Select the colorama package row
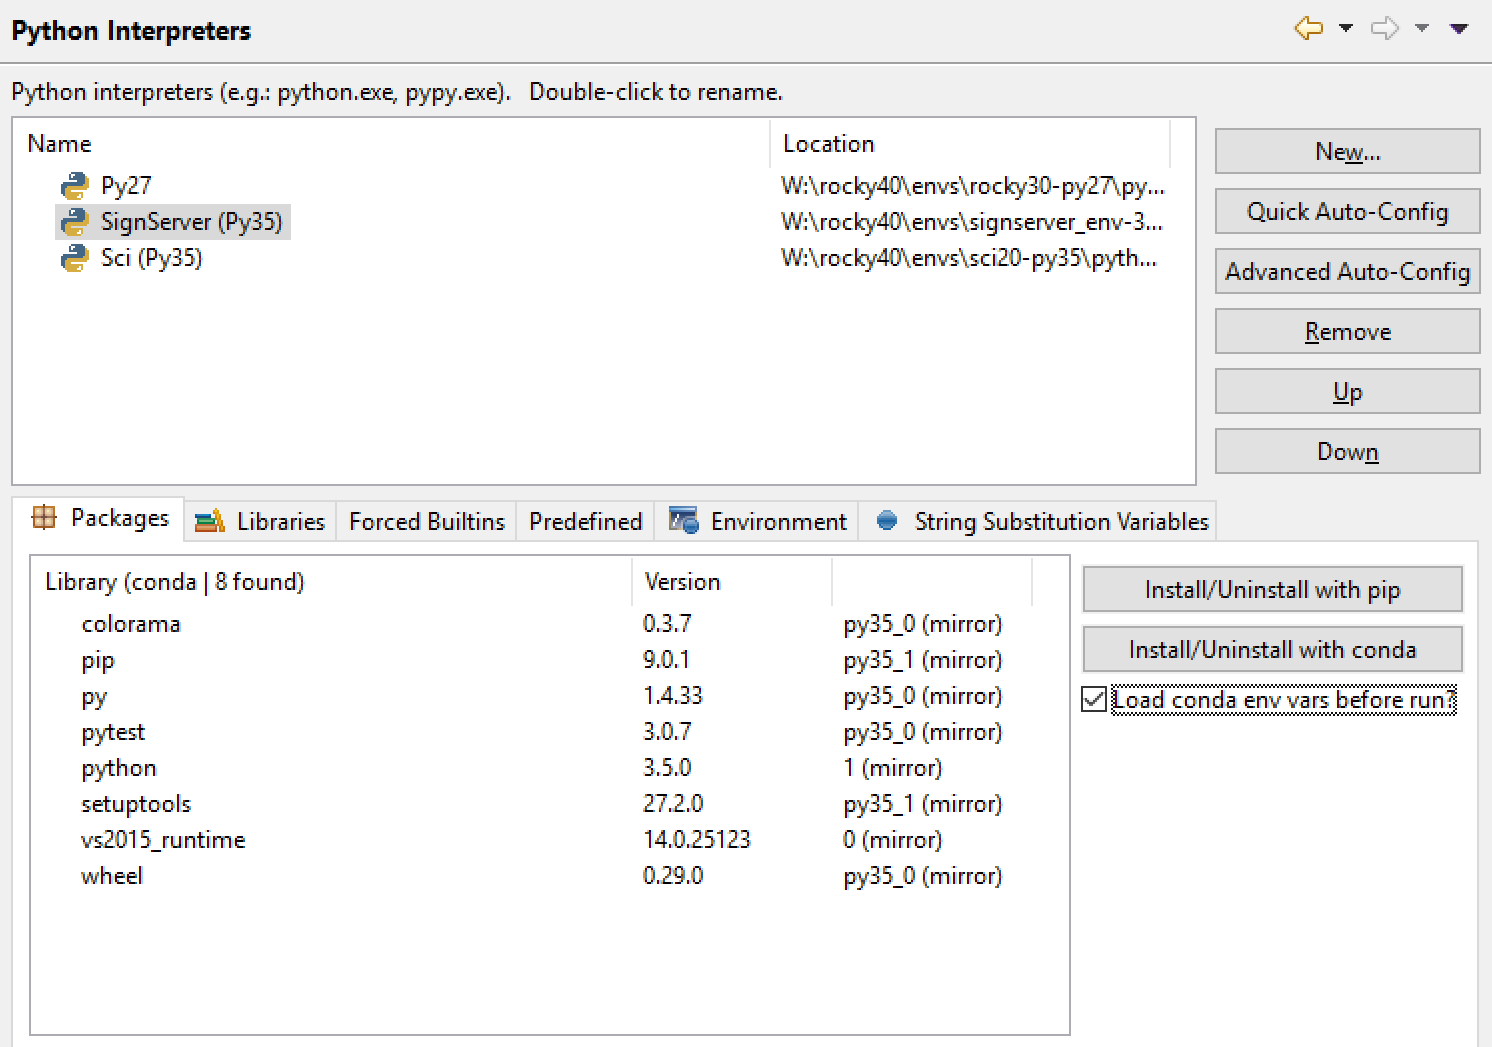The image size is (1492, 1047). pos(550,624)
